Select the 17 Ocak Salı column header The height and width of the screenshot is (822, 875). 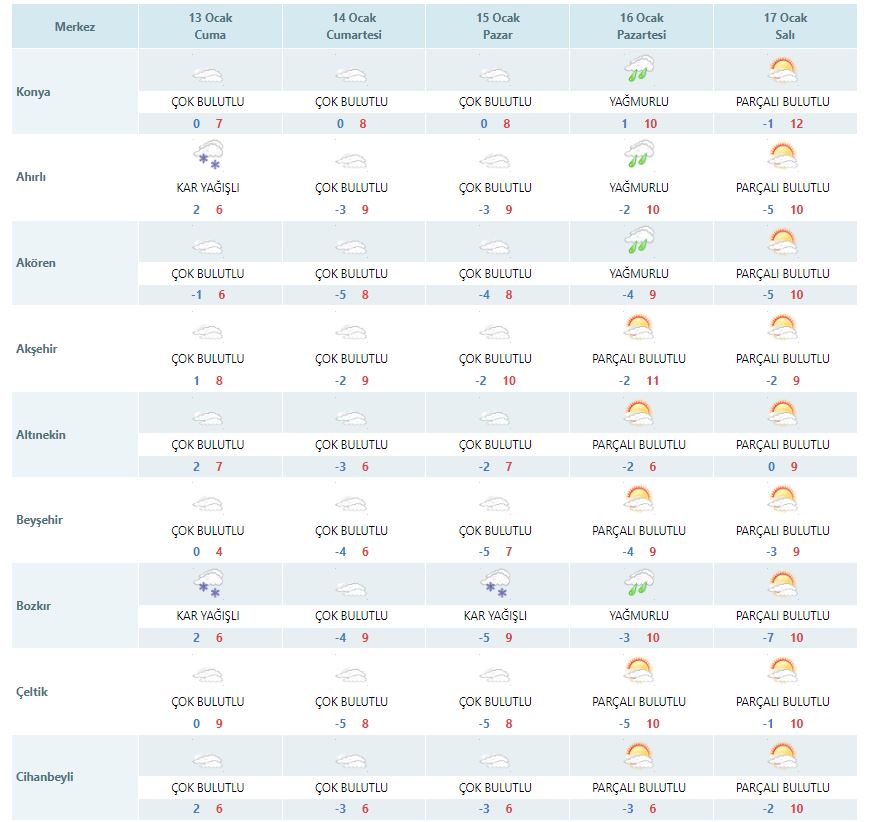[783, 26]
